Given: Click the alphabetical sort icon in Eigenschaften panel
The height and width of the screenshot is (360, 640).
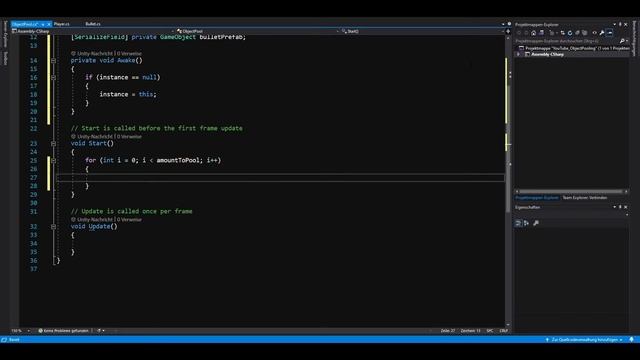Looking at the screenshot, I should tap(527, 223).
